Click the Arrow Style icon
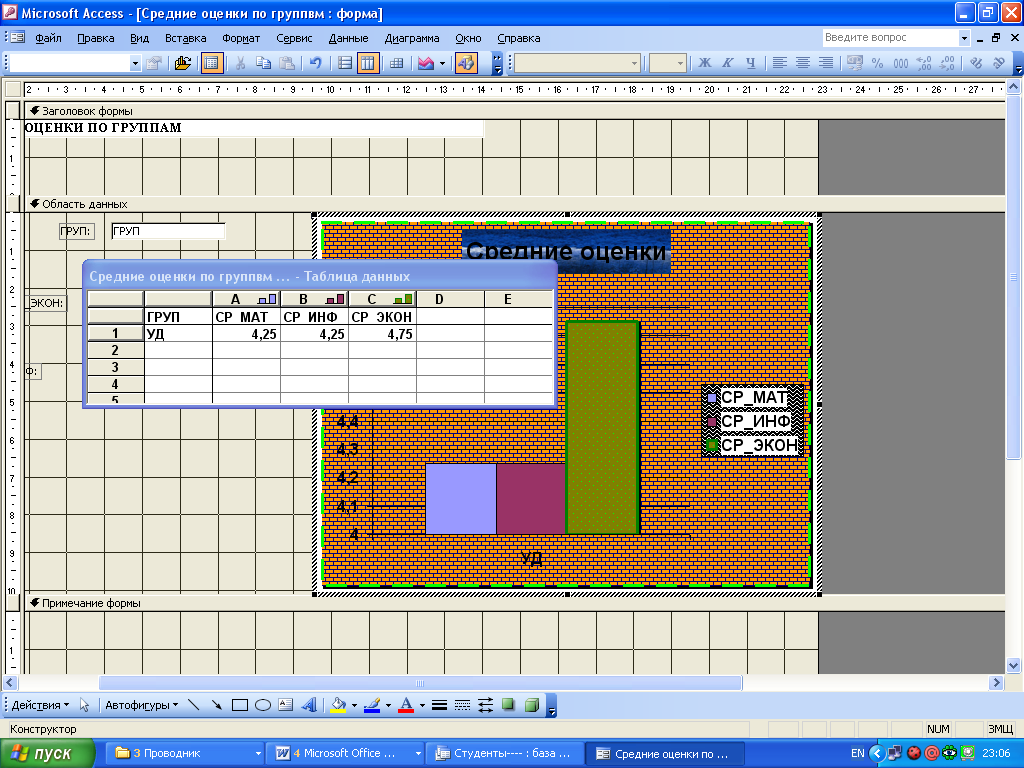Image resolution: width=1024 pixels, height=768 pixels. click(485, 705)
